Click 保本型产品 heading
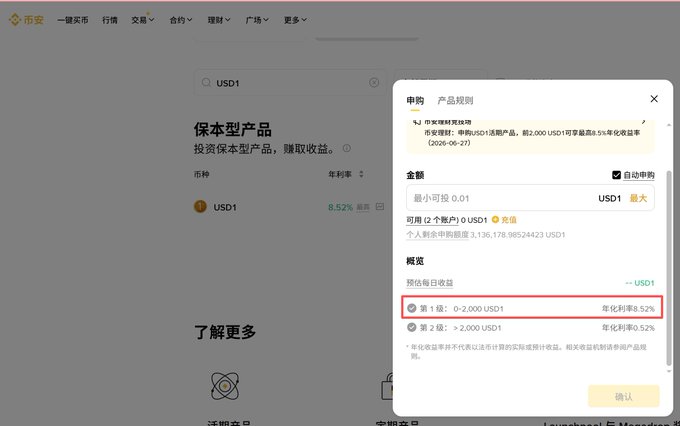Viewport: 680px width, 426px height. [x=232, y=129]
